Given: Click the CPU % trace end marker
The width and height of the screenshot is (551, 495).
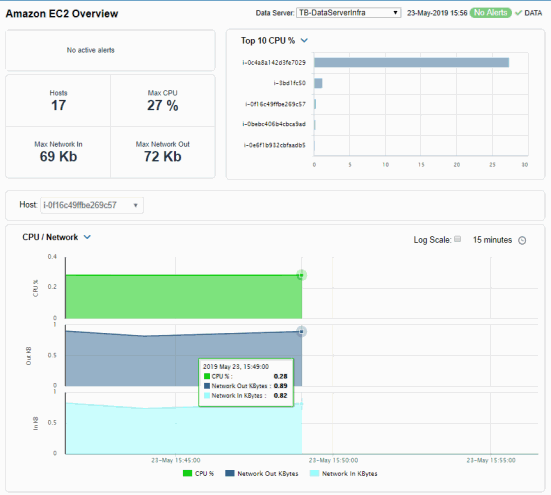Looking at the screenshot, I should click(x=301, y=275).
